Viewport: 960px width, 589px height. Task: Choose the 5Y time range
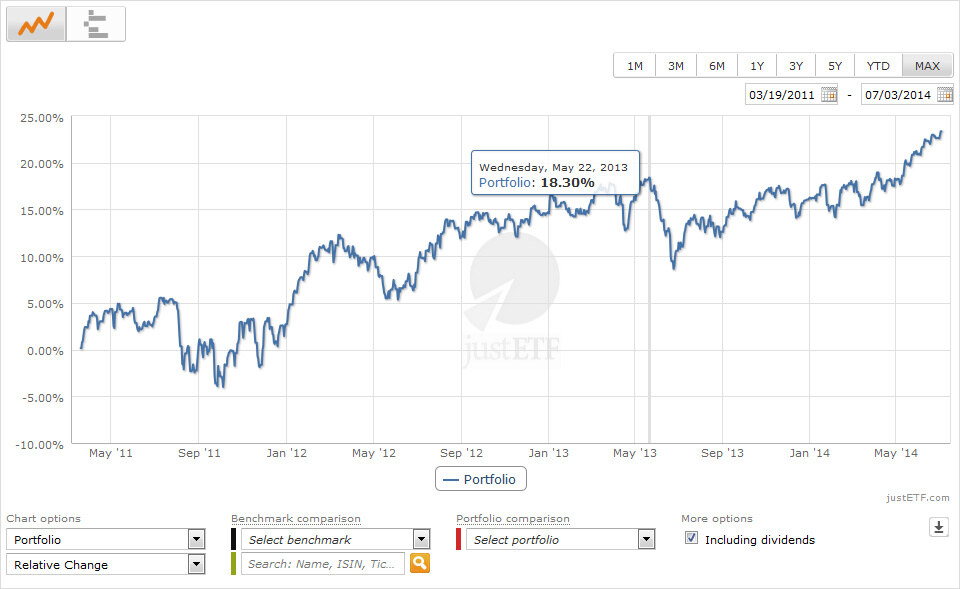[835, 66]
